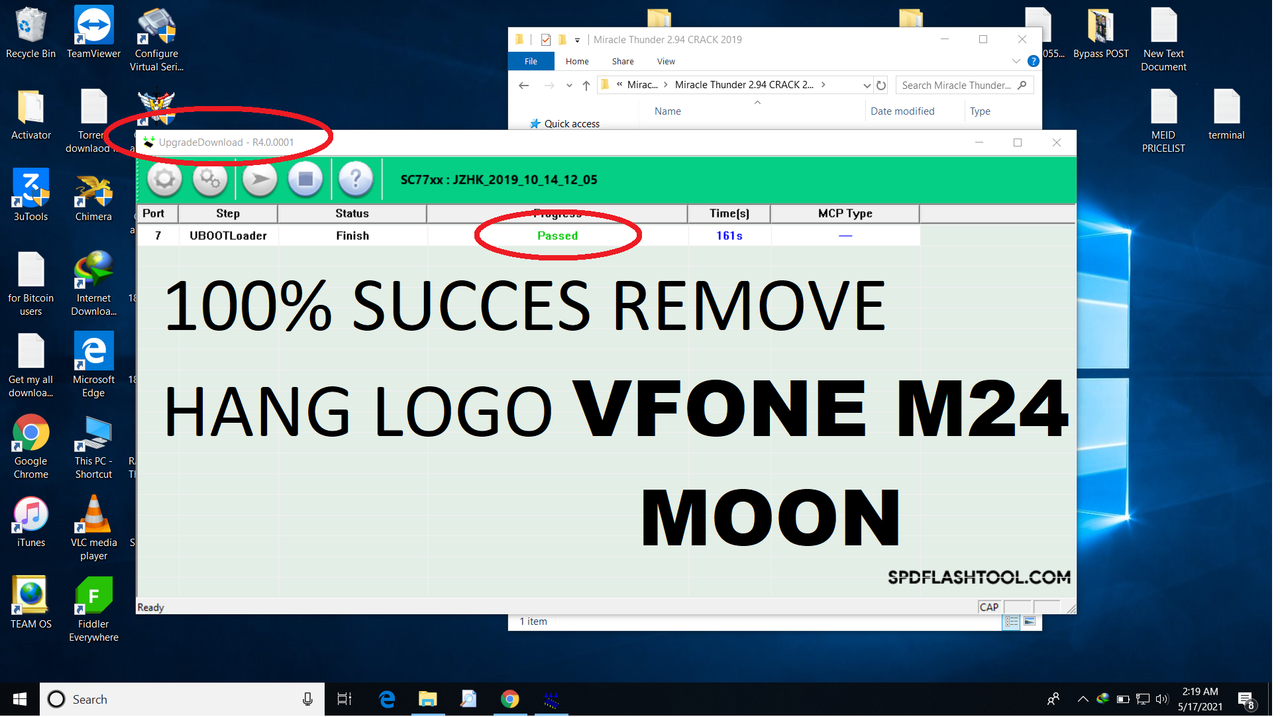Open Explorer quick access toolbar customize arrow

tap(577, 40)
